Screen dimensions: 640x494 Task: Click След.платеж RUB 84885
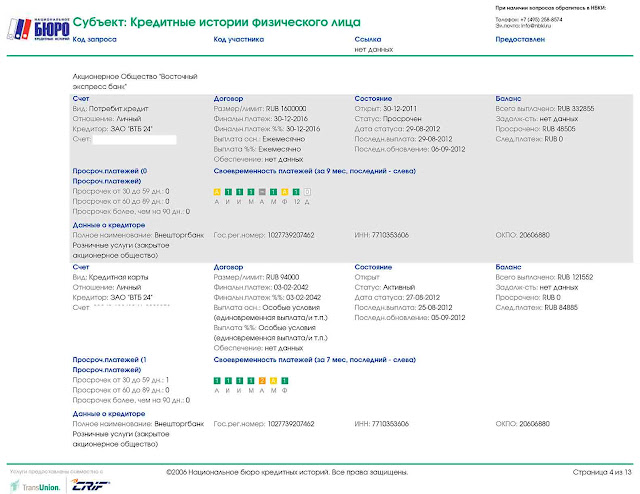(536, 307)
